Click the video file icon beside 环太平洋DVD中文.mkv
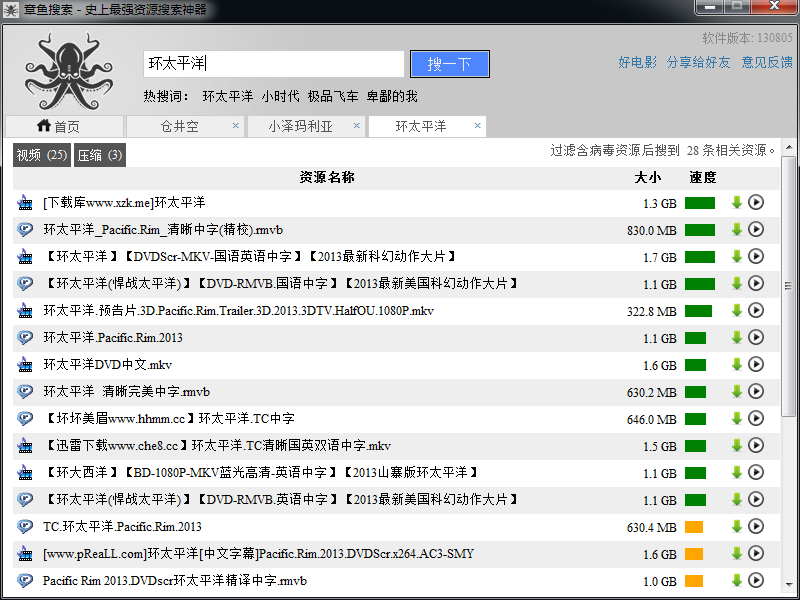 (x=25, y=365)
